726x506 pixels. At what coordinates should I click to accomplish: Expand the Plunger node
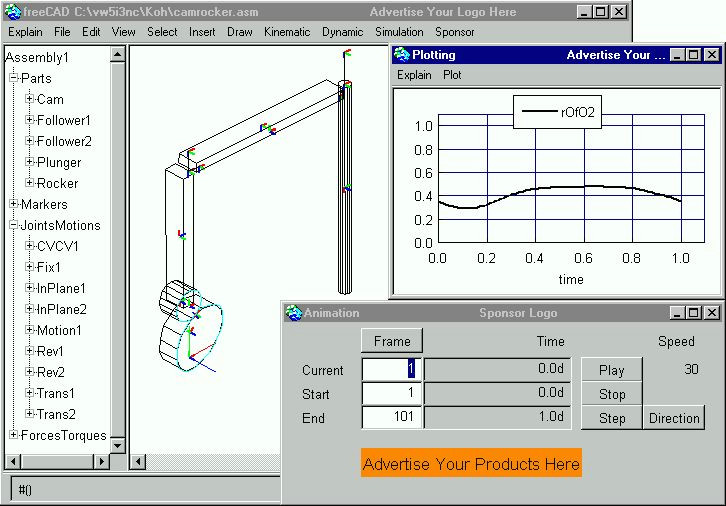pos(29,162)
